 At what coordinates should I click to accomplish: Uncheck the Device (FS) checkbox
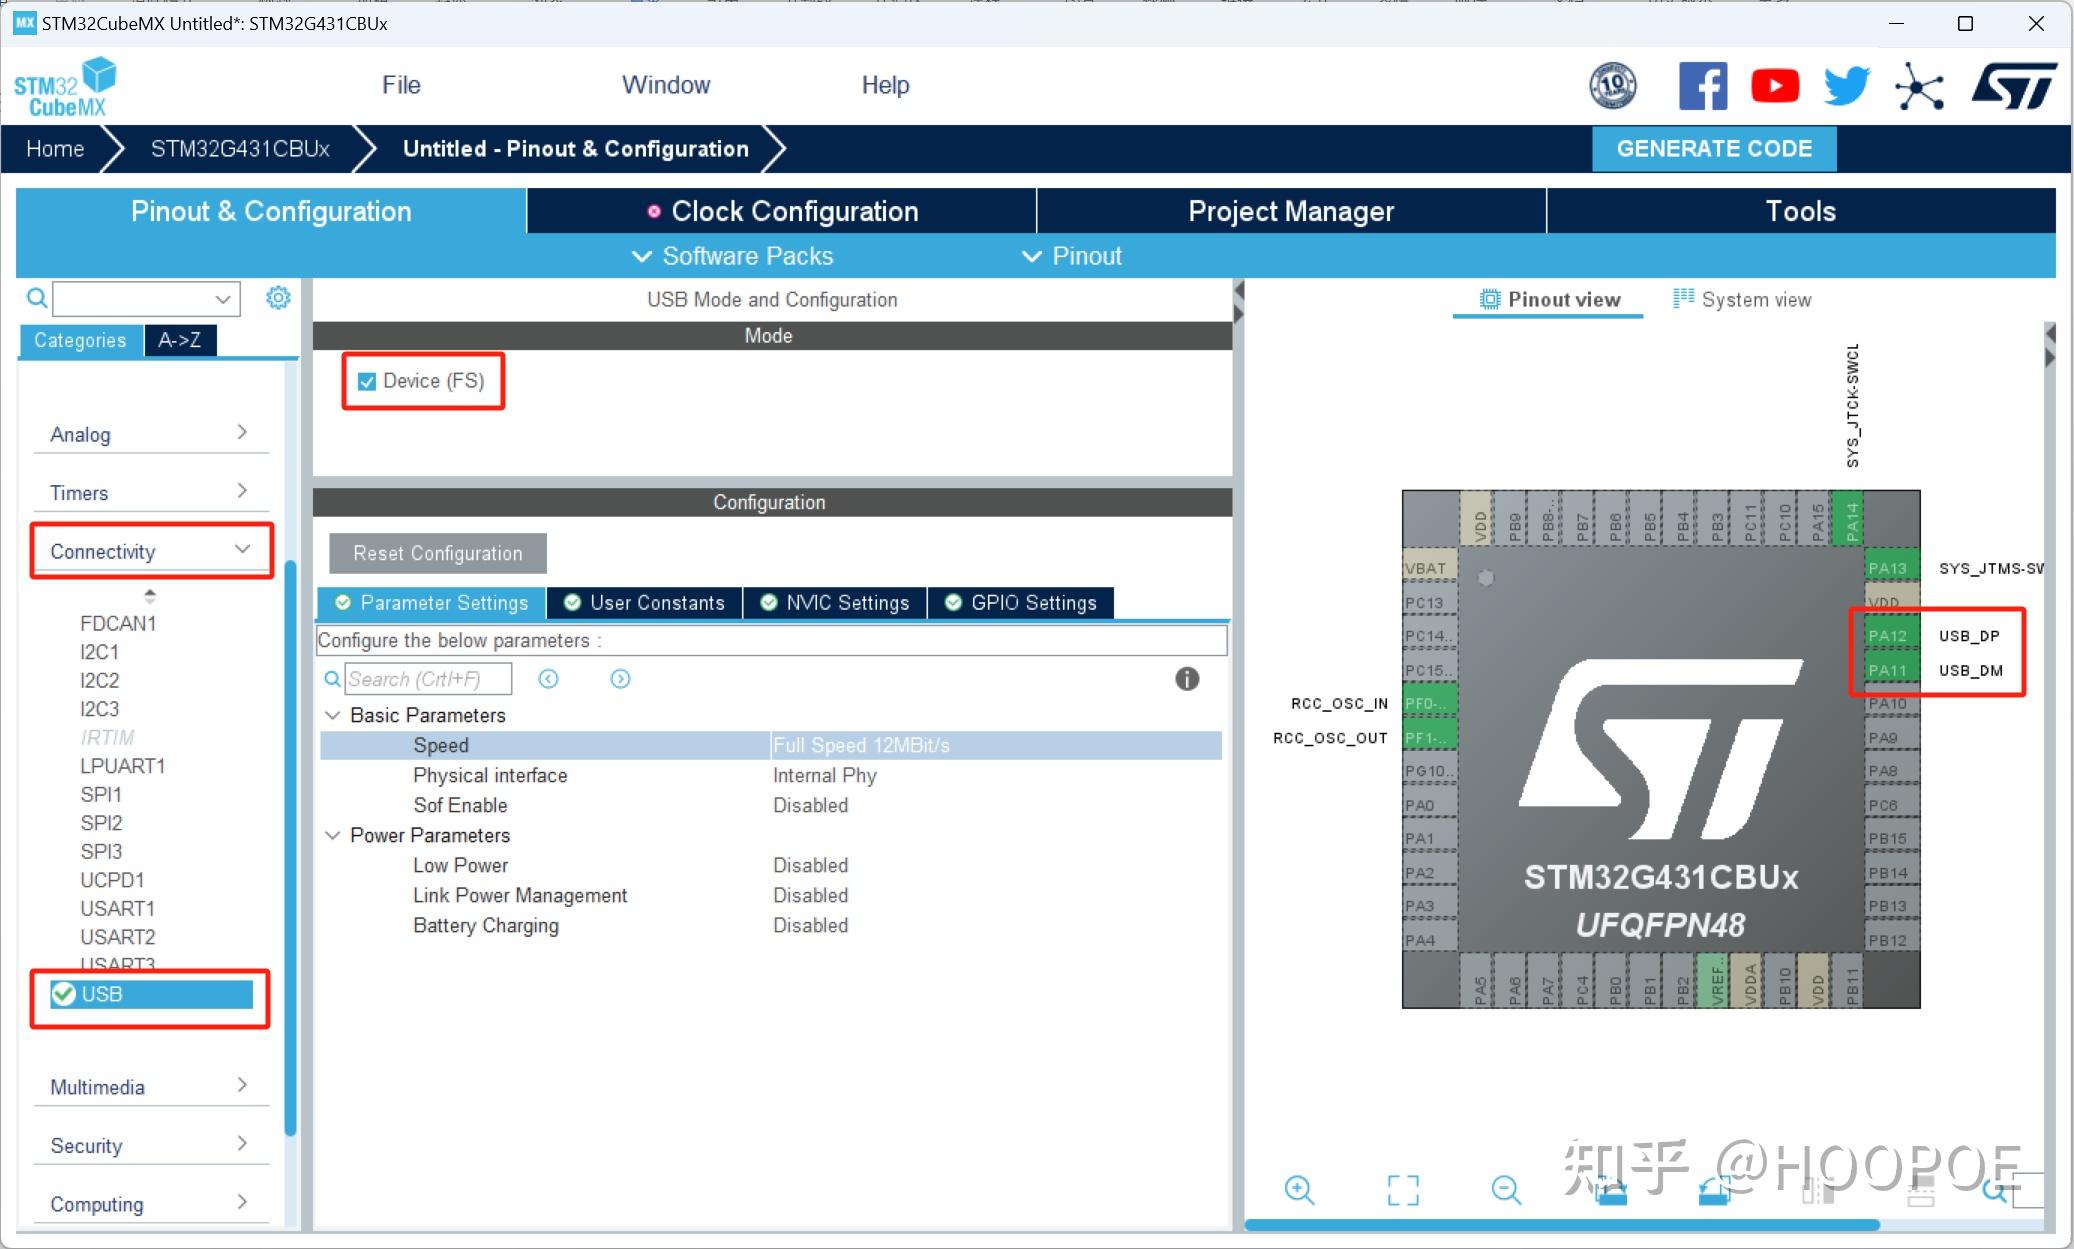[x=367, y=381]
